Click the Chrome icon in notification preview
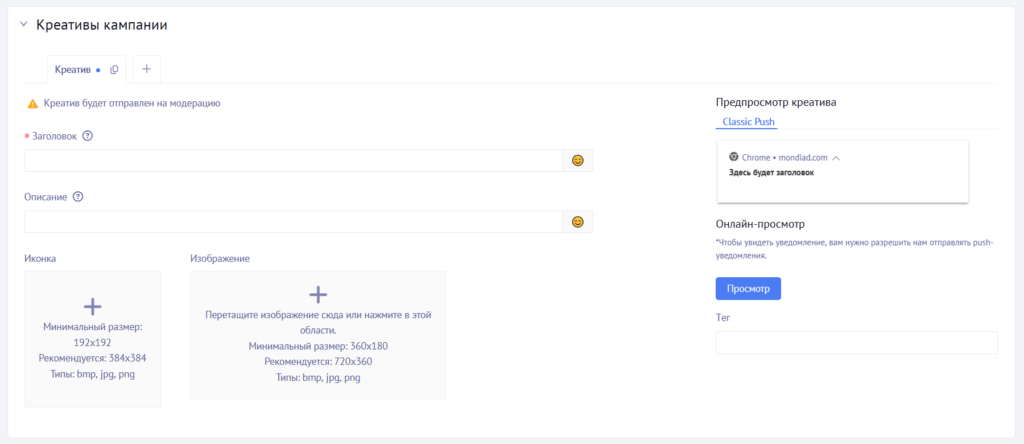The width and height of the screenshot is (1024, 444). pos(734,157)
